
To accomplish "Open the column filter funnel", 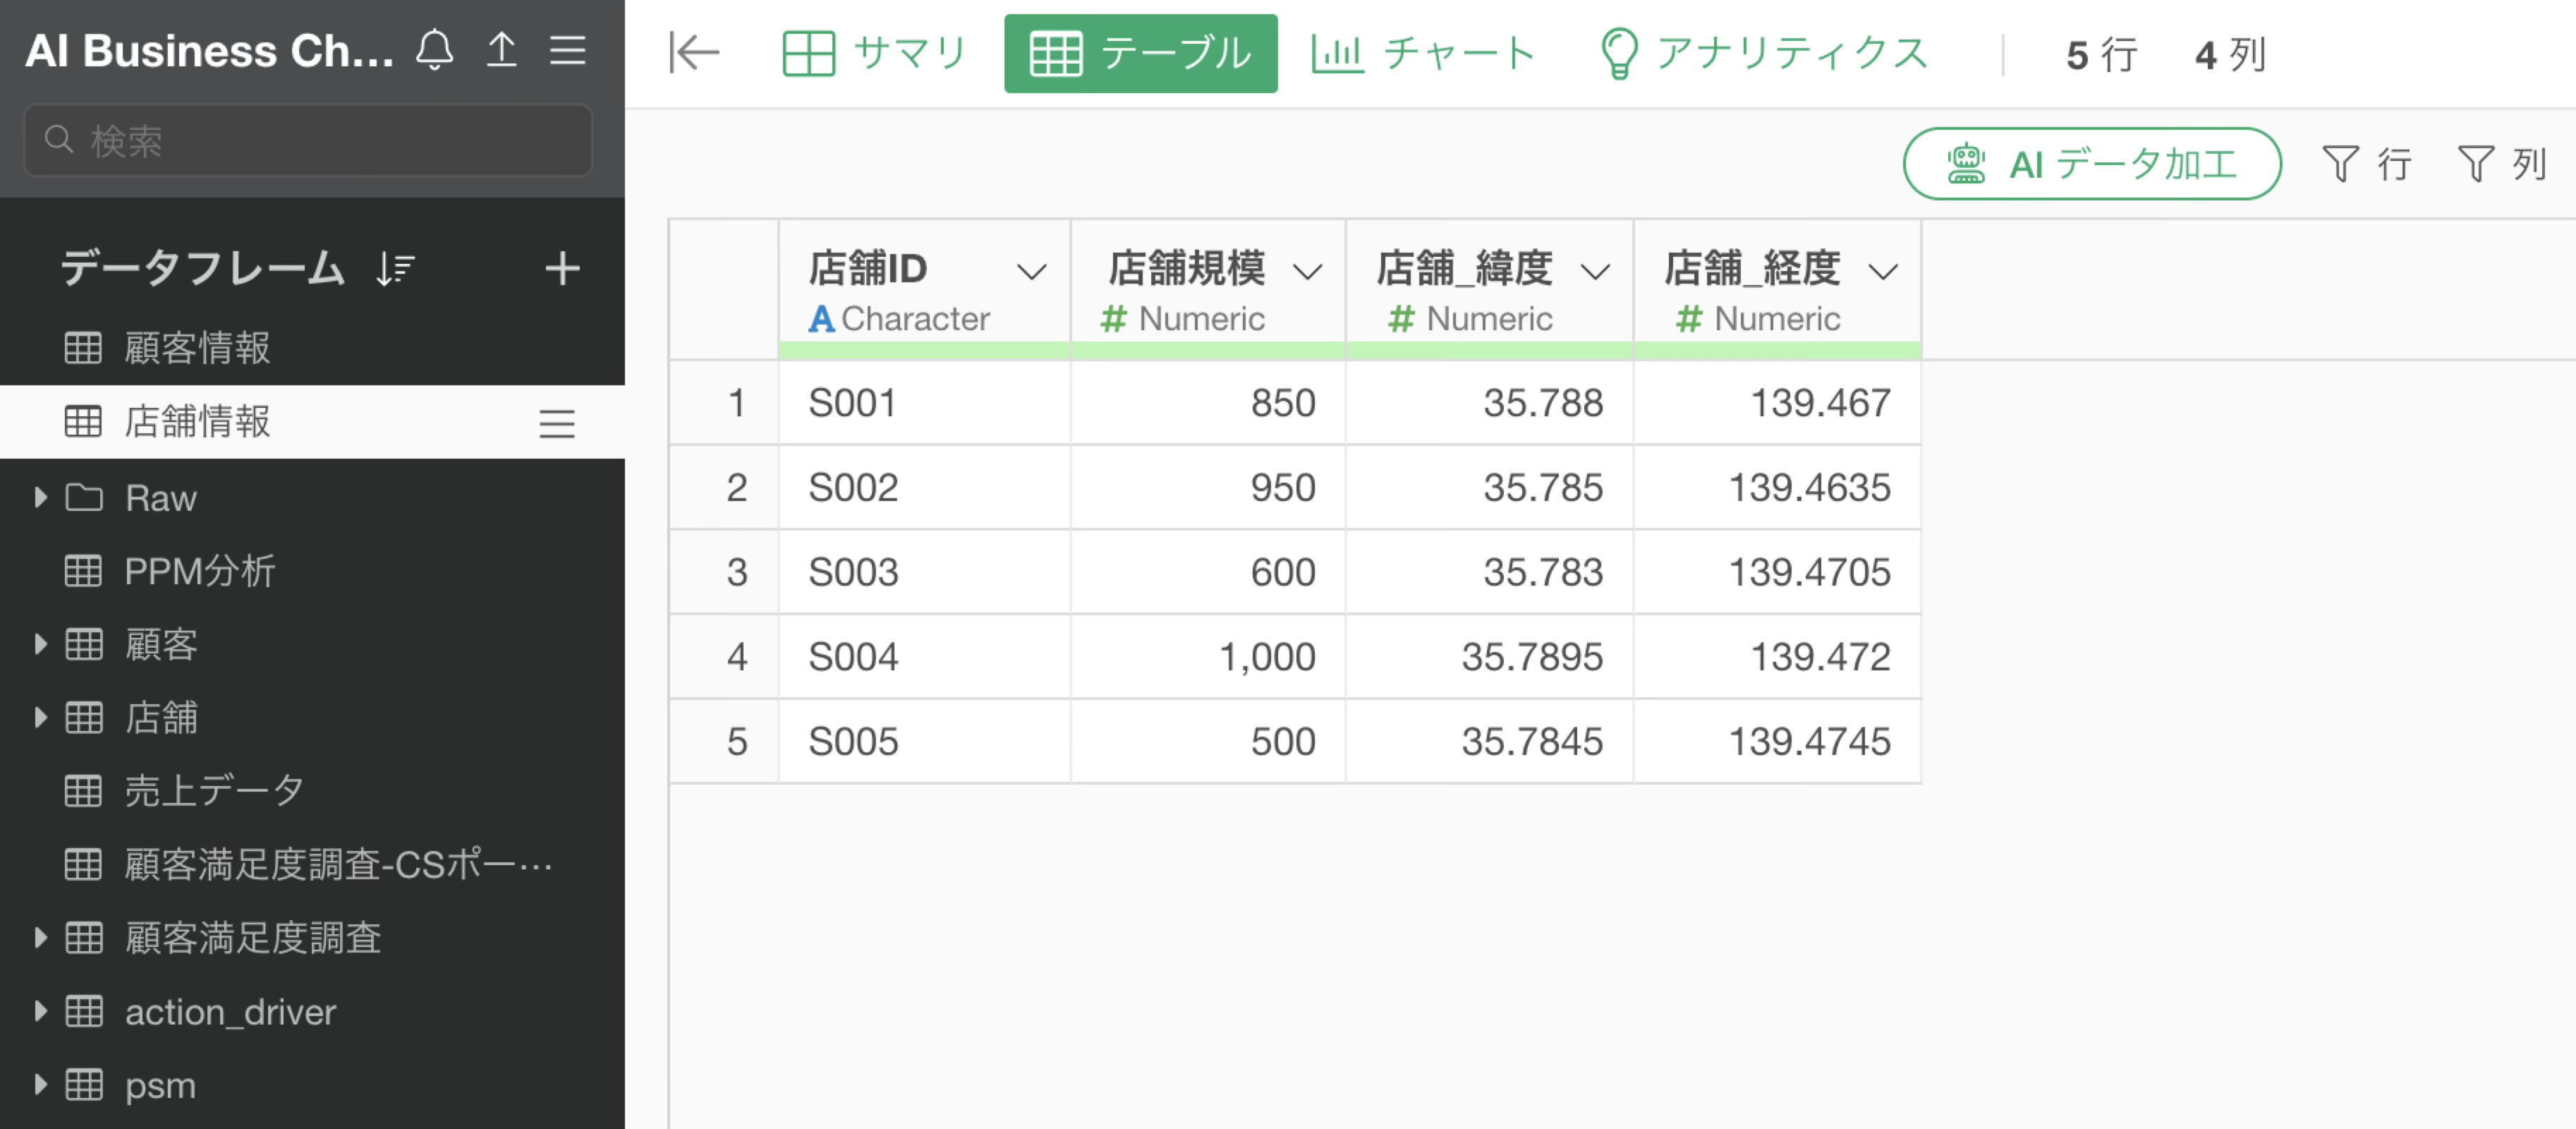I will pyautogui.click(x=2500, y=164).
